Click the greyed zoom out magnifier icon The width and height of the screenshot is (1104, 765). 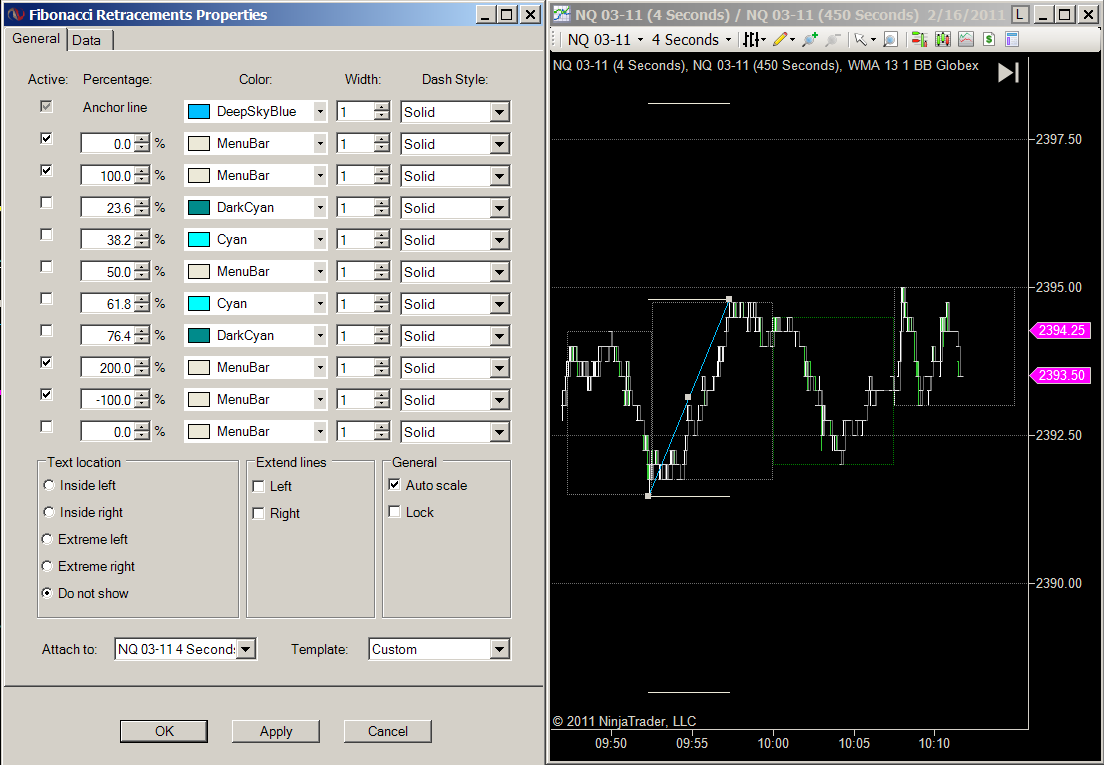[x=833, y=40]
